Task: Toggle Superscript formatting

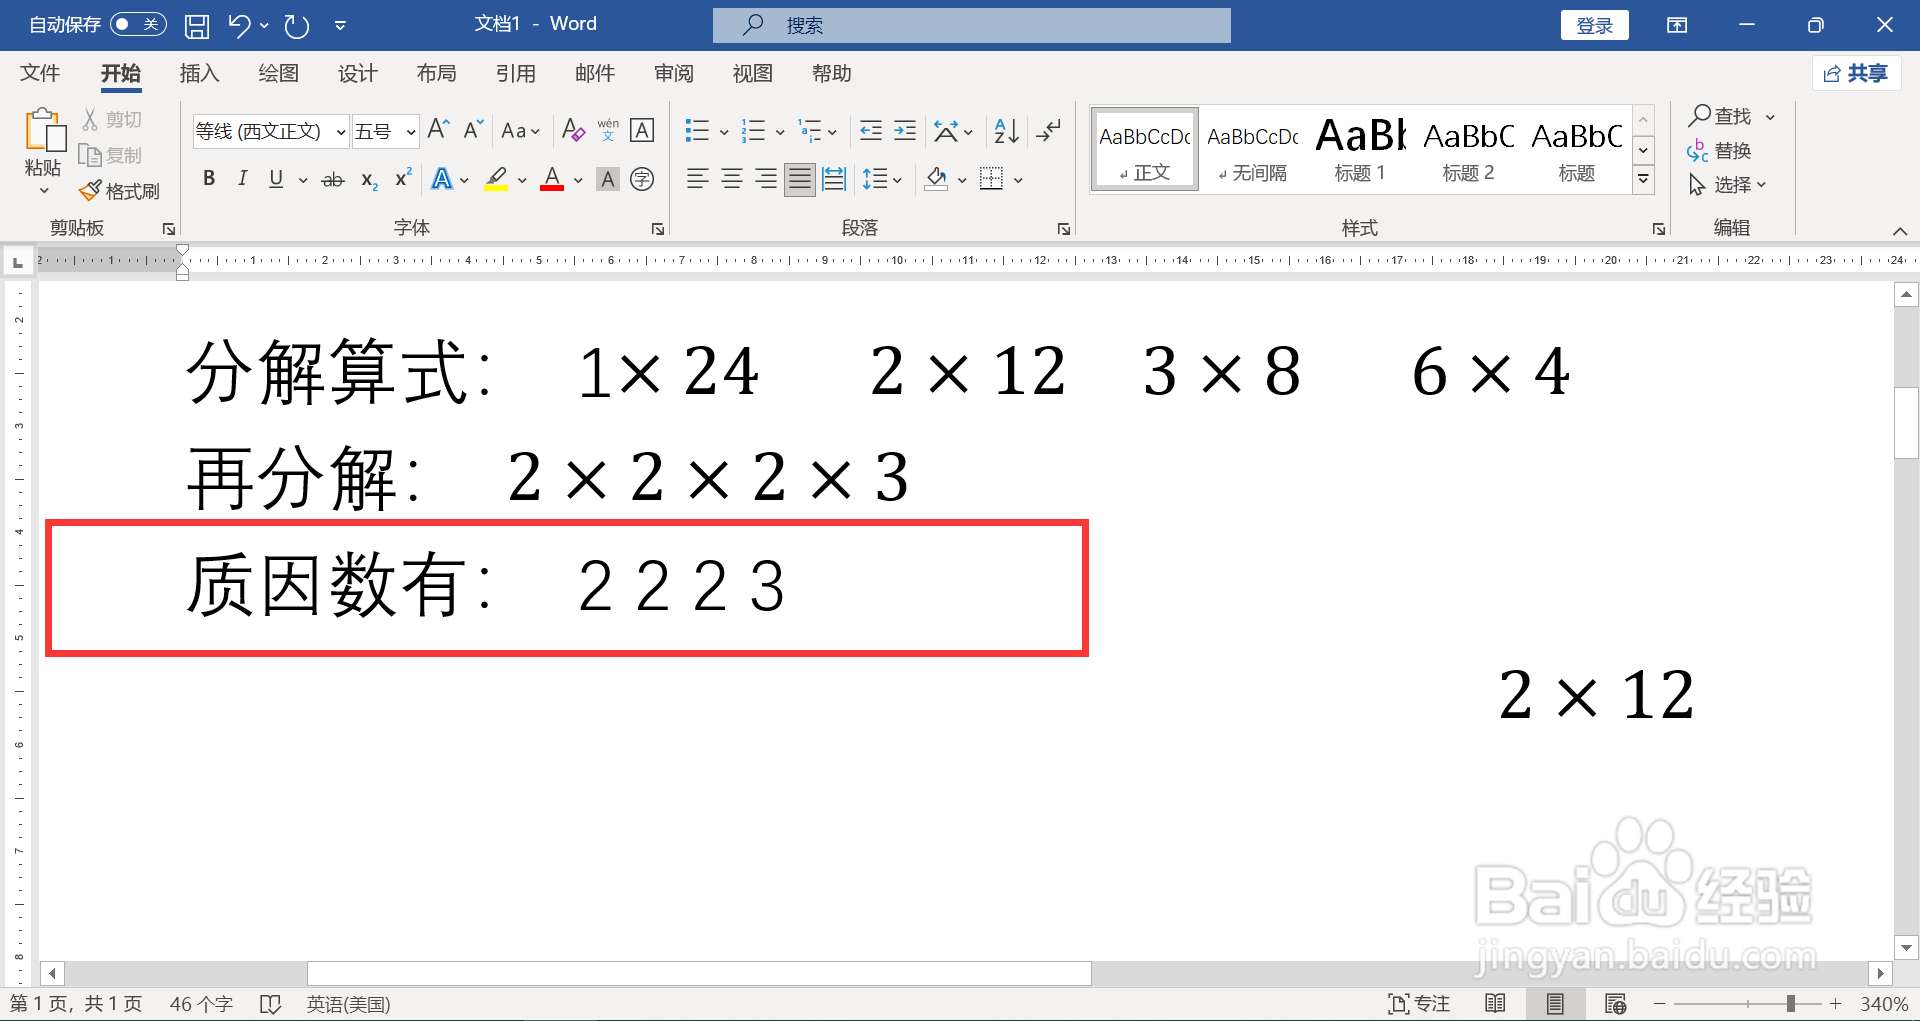Action: (403, 179)
